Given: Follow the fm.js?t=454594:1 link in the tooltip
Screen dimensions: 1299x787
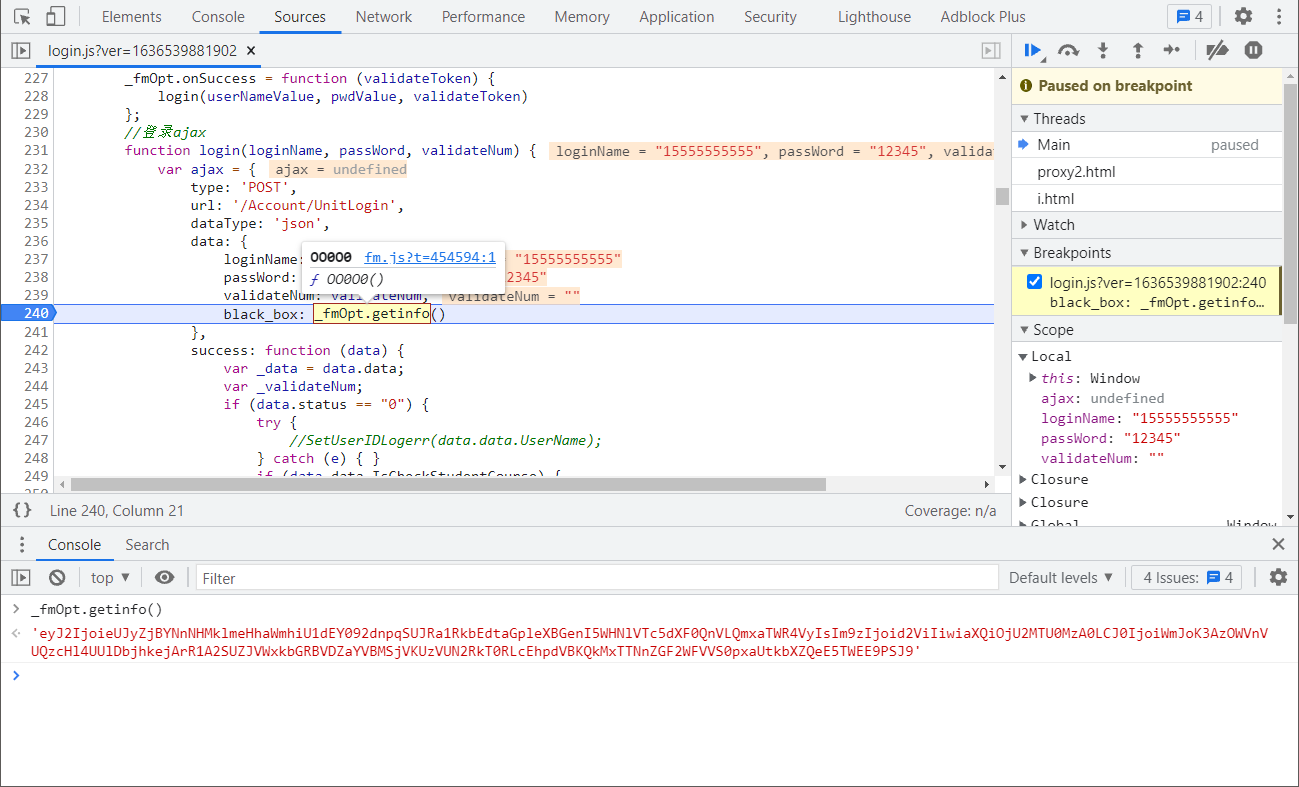Looking at the screenshot, I should (430, 257).
